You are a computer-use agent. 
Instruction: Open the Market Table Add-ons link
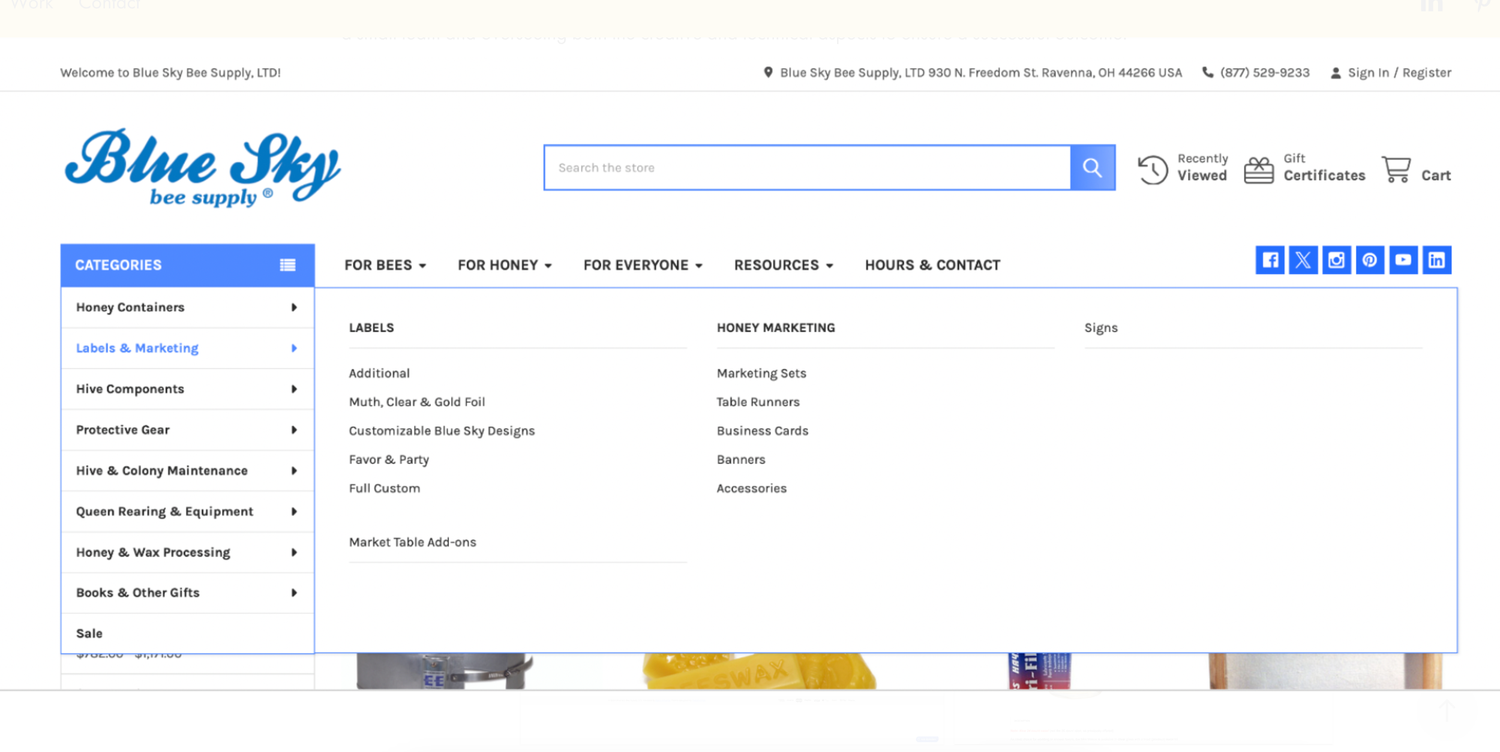(412, 542)
